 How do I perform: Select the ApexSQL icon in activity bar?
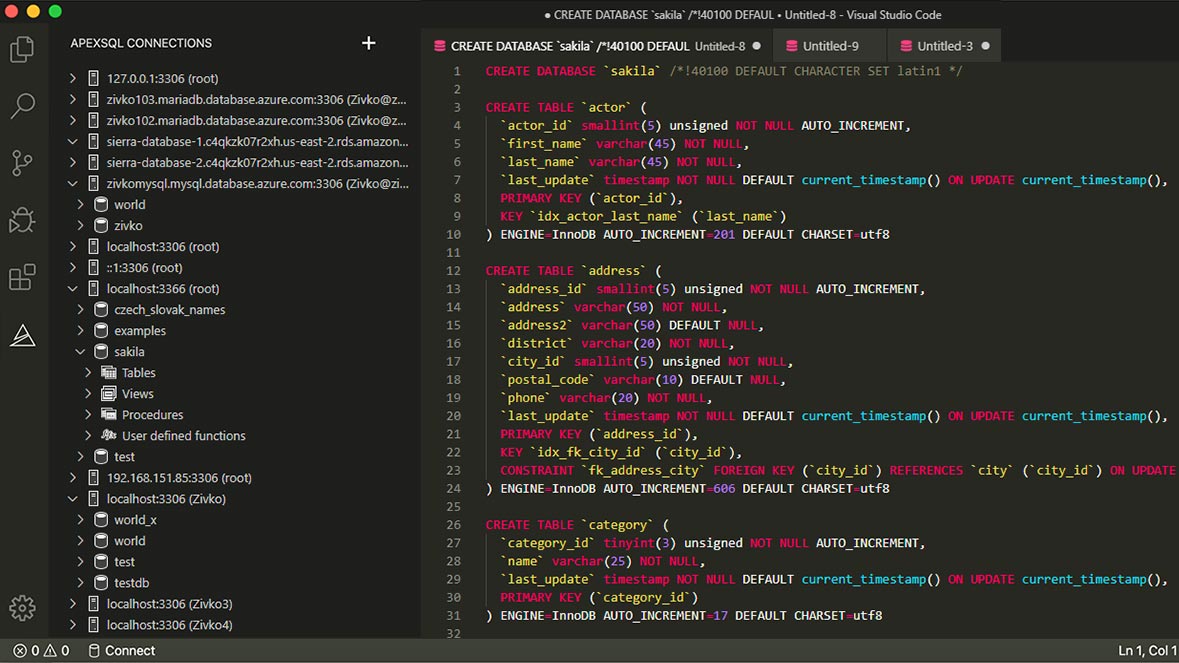point(22,336)
